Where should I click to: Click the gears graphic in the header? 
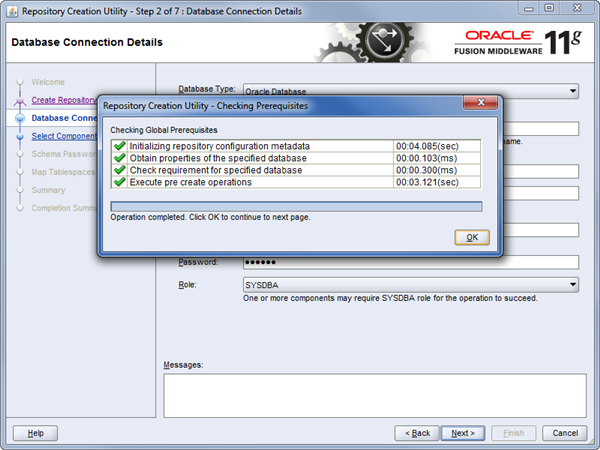[x=370, y=42]
